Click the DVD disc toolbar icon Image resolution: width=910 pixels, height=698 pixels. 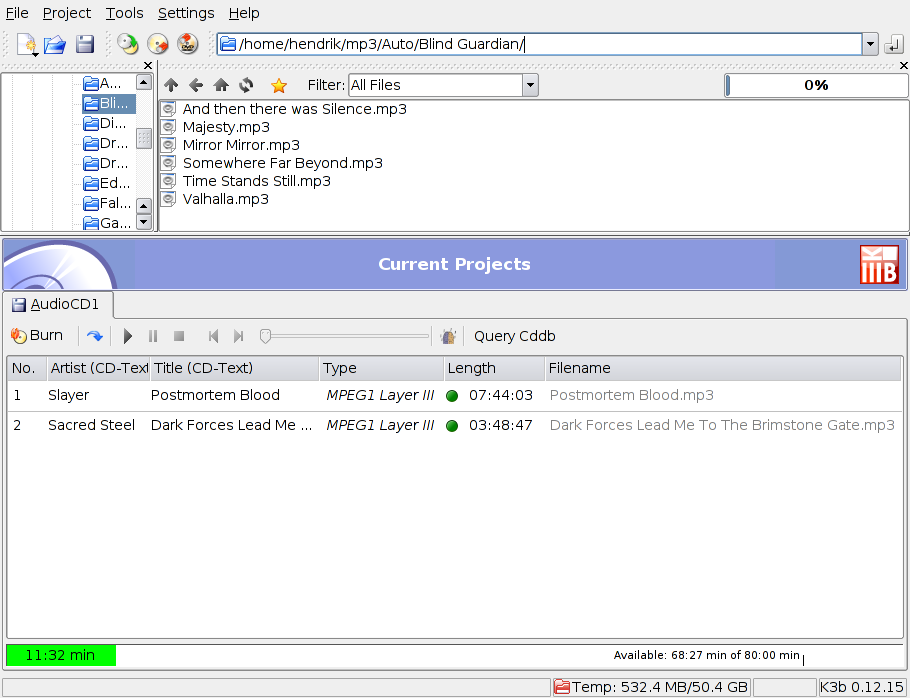tap(187, 44)
